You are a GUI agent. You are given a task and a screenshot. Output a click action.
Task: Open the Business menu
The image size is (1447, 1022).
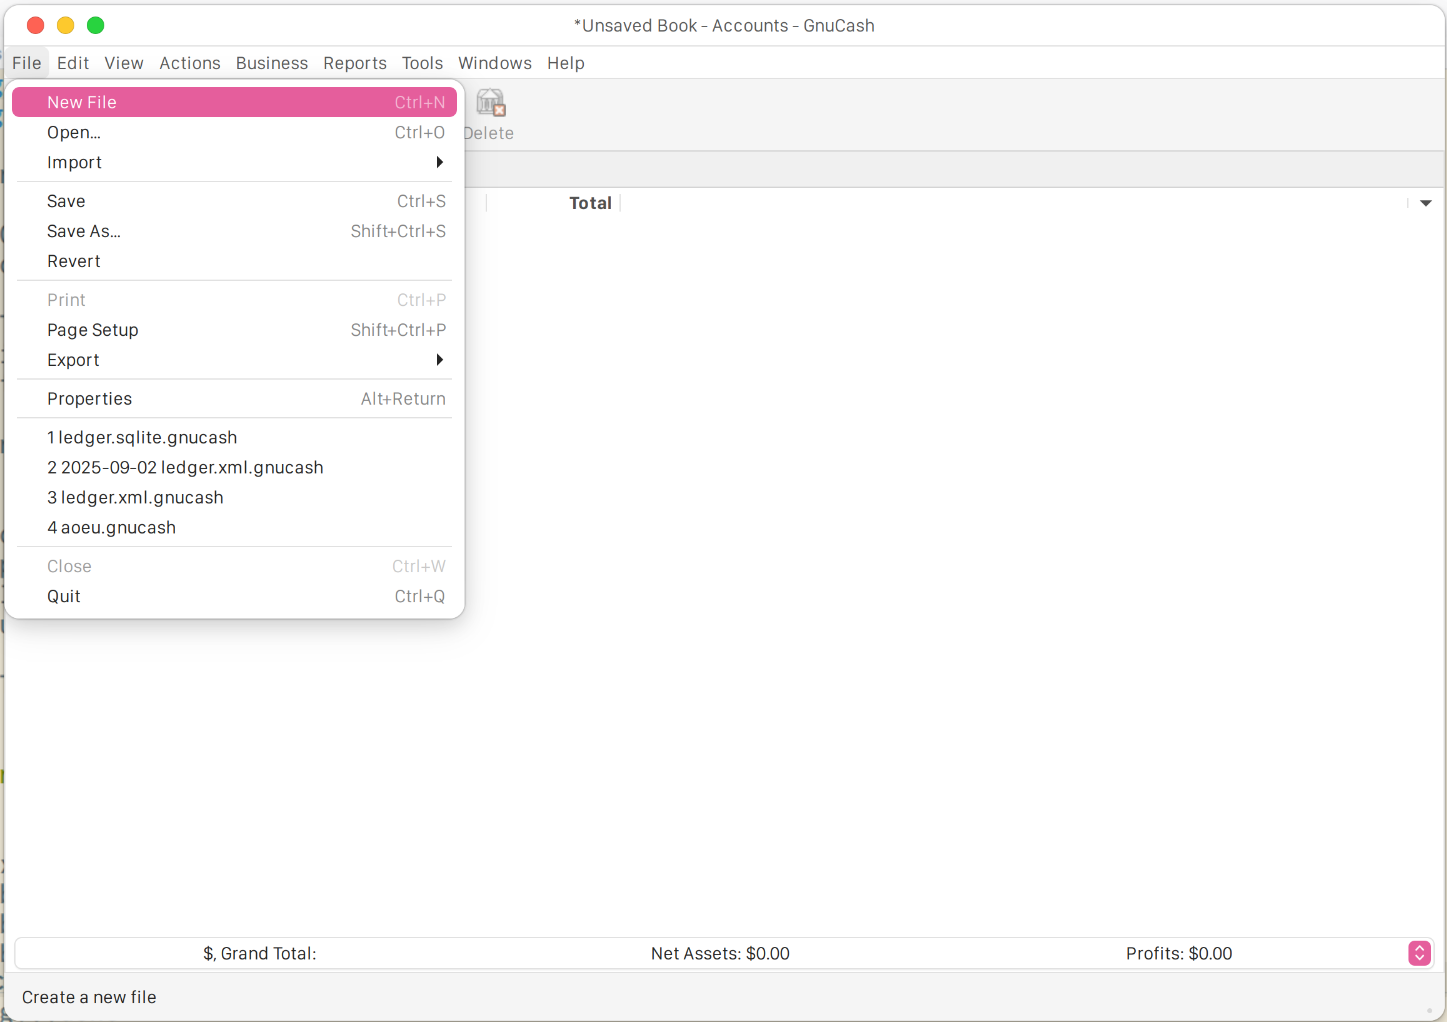pyautogui.click(x=272, y=62)
